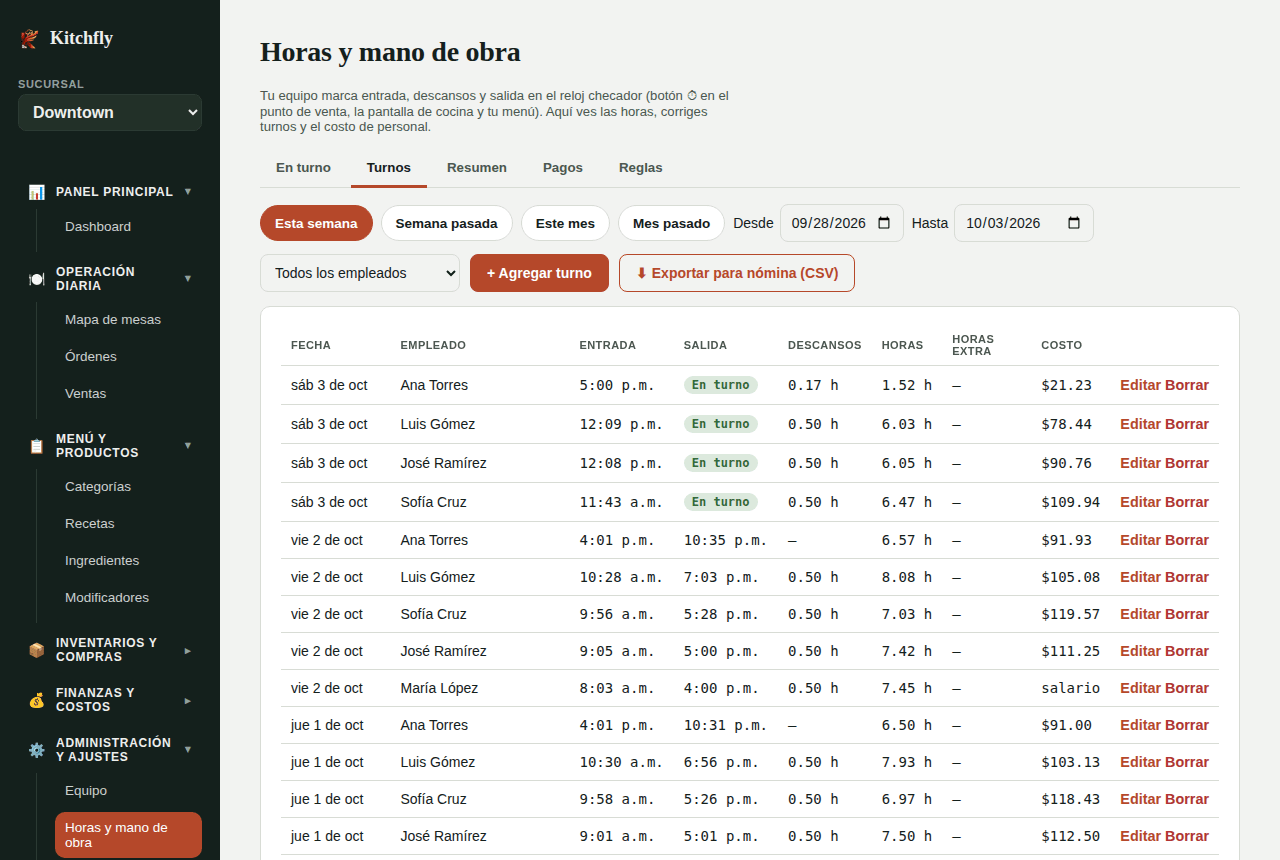
Task: Delete Ana Torres's jue 1 de oct shift
Action: (1187, 725)
